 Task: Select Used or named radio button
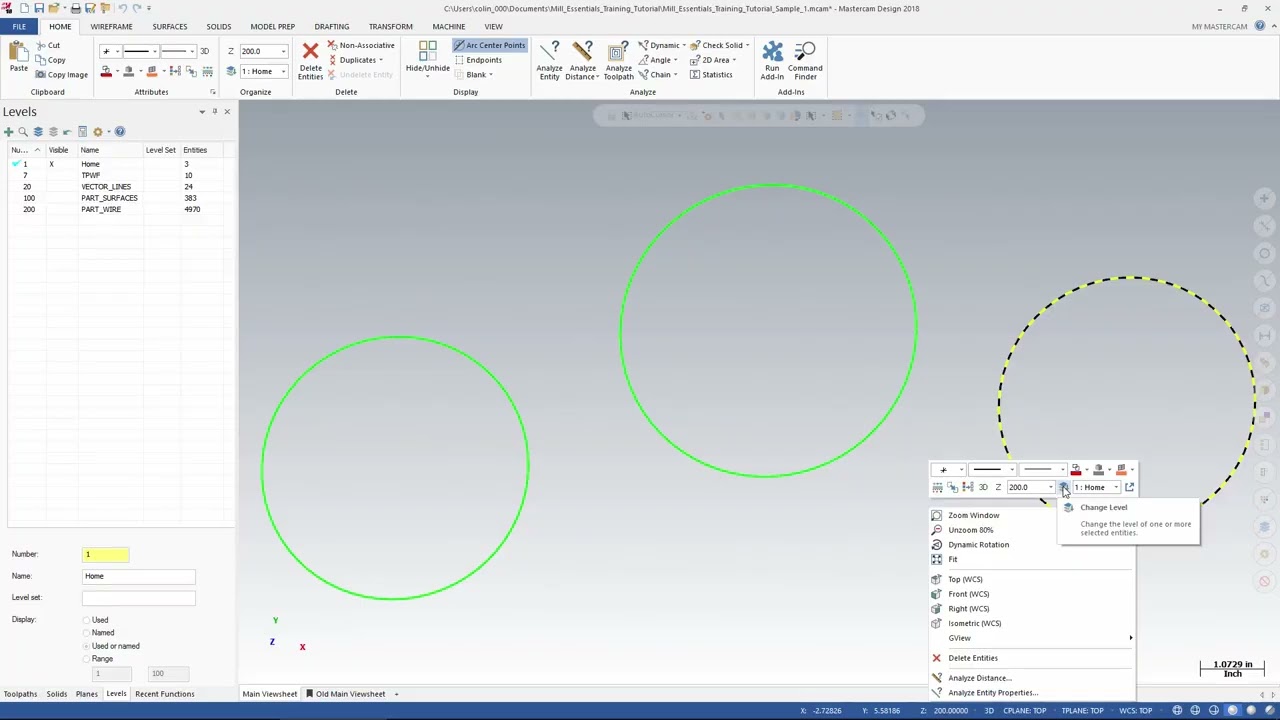coord(87,646)
